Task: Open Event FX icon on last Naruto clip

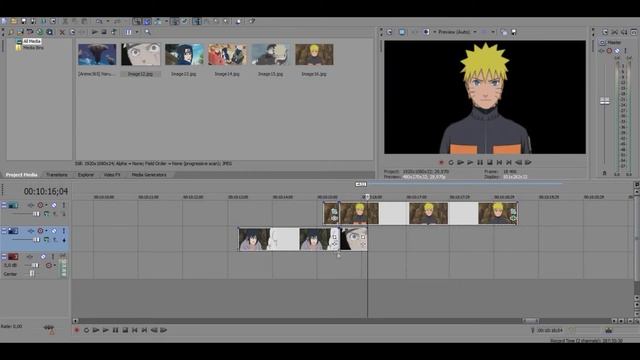Action: coord(513,218)
